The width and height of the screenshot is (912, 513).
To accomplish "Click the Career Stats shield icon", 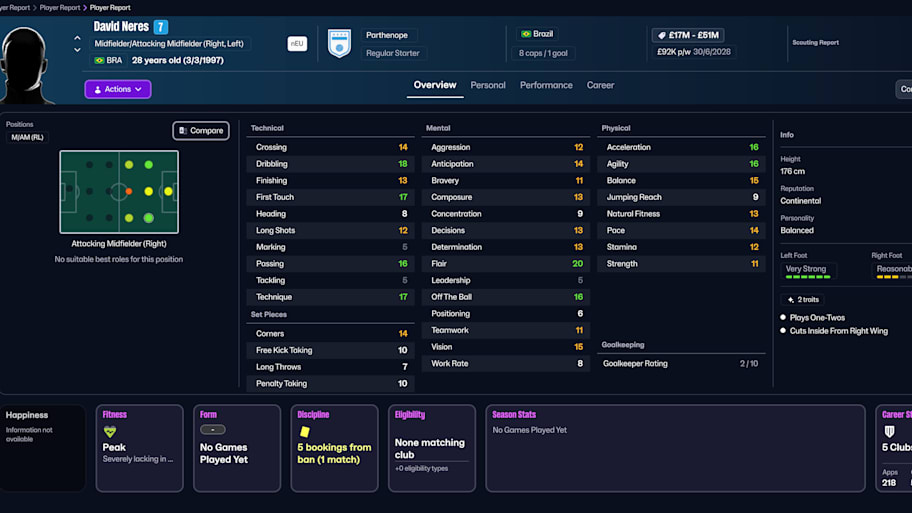I will (x=889, y=432).
